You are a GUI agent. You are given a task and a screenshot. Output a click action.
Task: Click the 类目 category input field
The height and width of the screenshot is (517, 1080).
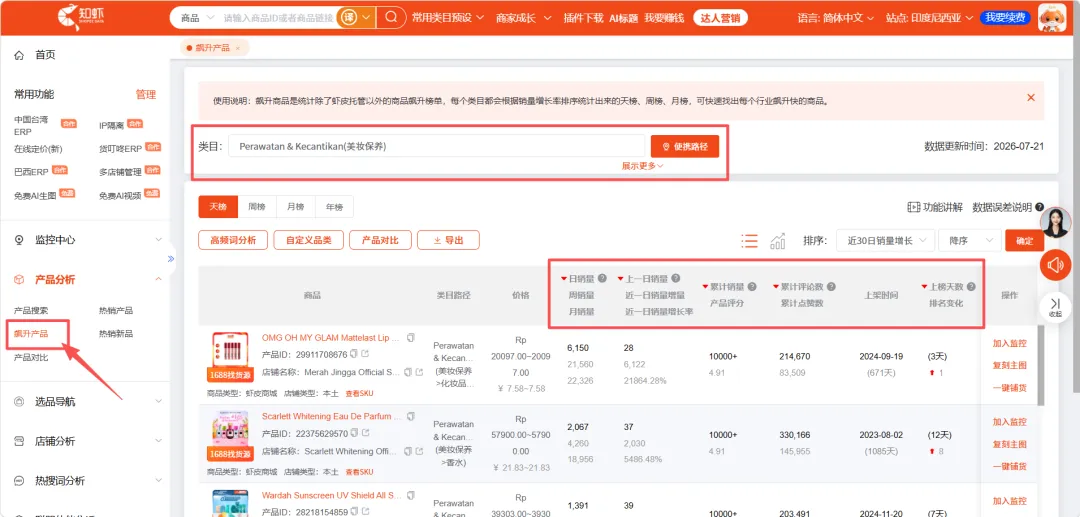pyautogui.click(x=437, y=147)
